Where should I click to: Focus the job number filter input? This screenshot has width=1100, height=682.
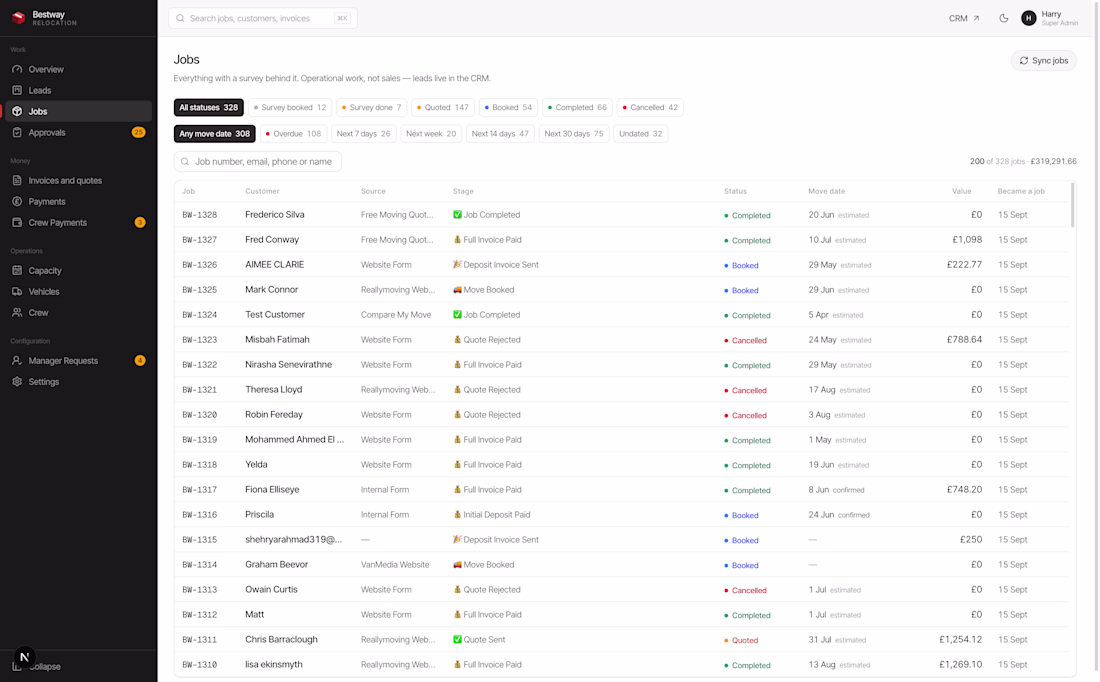pyautogui.click(x=257, y=161)
